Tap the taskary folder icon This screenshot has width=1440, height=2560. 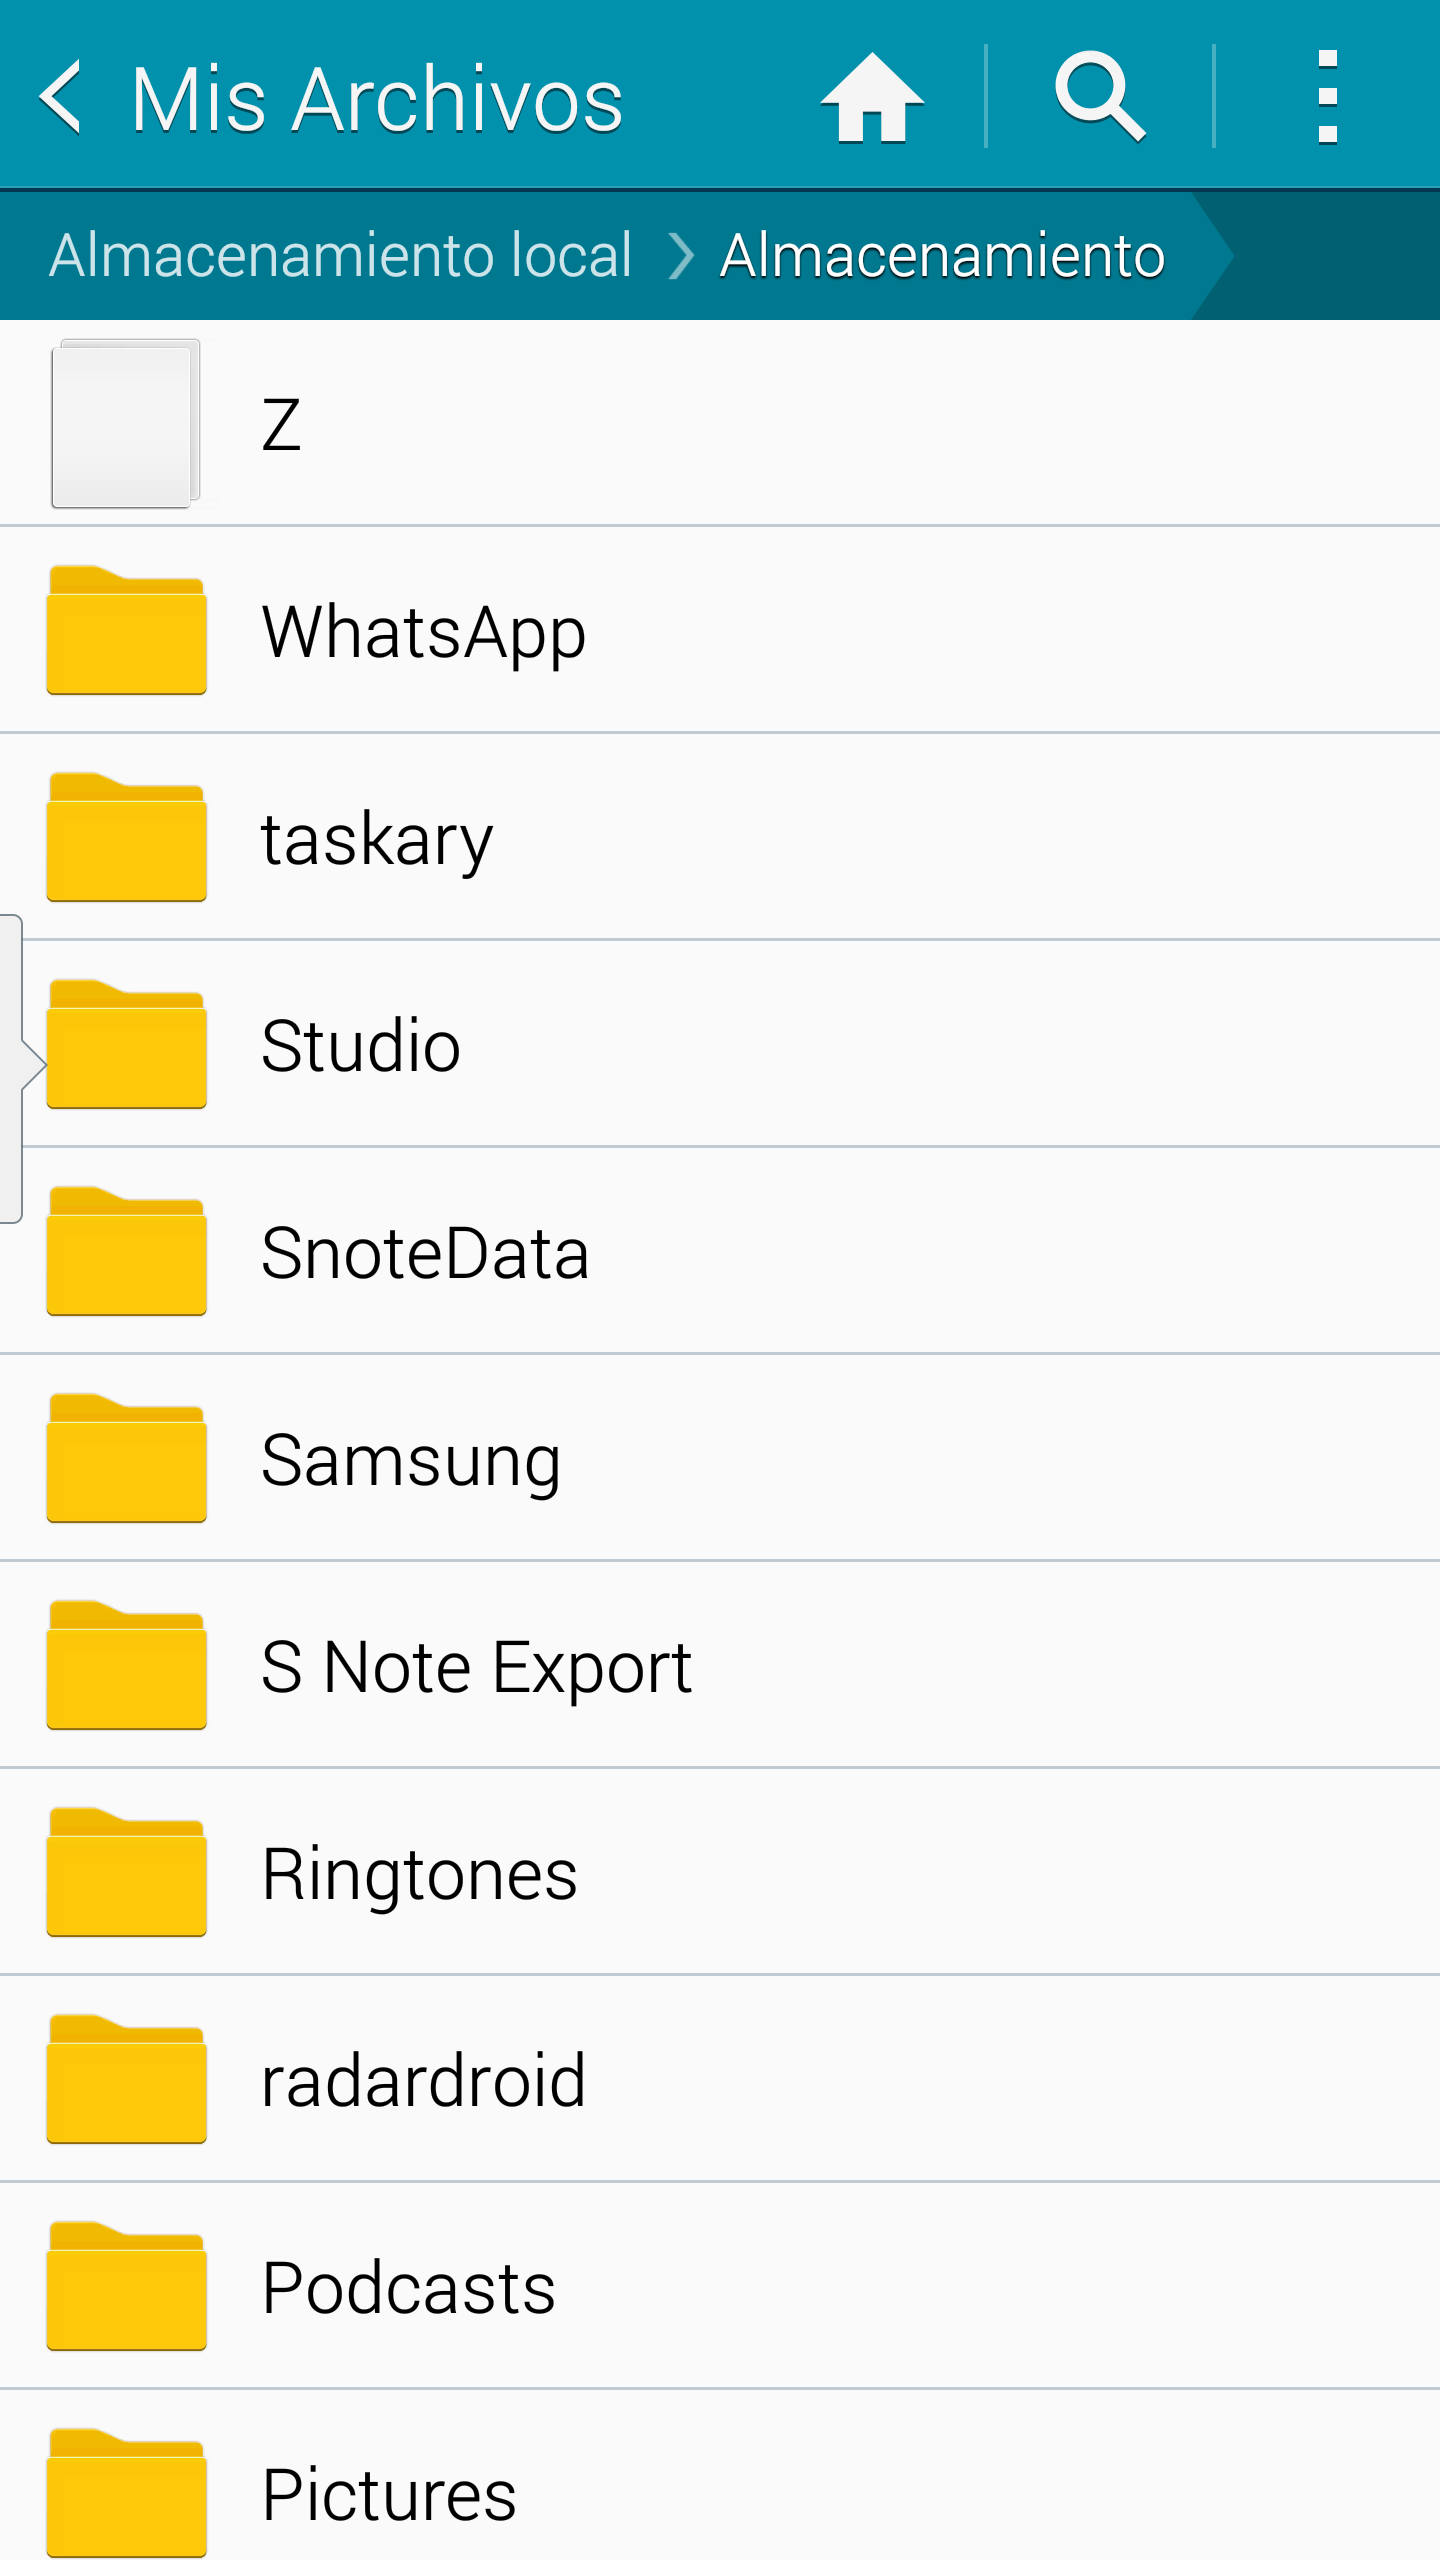[x=126, y=838]
